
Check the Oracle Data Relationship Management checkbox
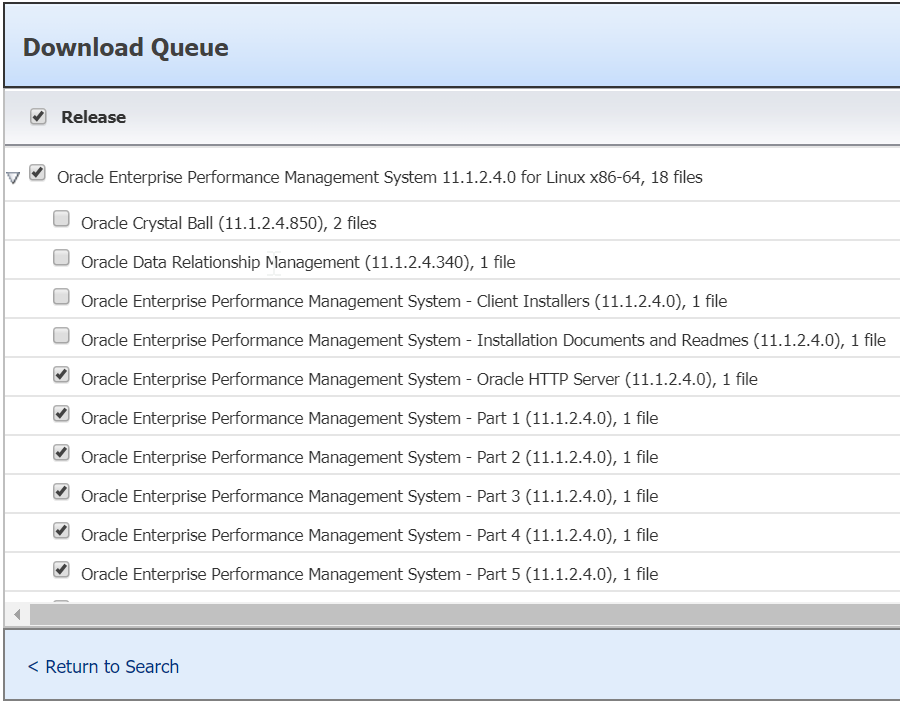tap(61, 258)
